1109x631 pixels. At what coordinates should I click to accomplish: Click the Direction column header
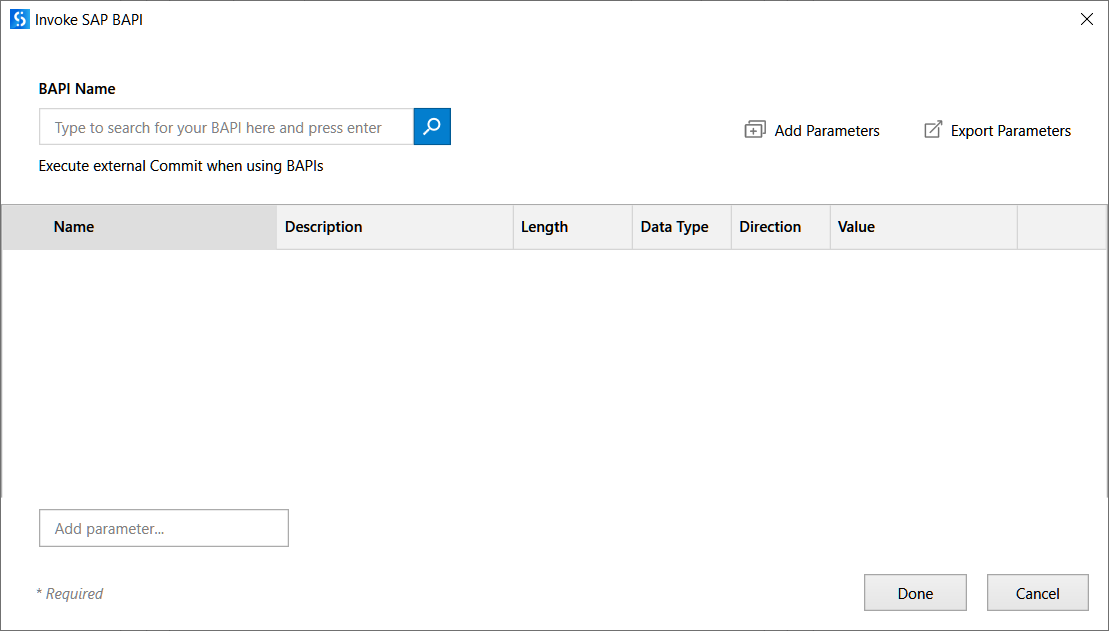781,227
